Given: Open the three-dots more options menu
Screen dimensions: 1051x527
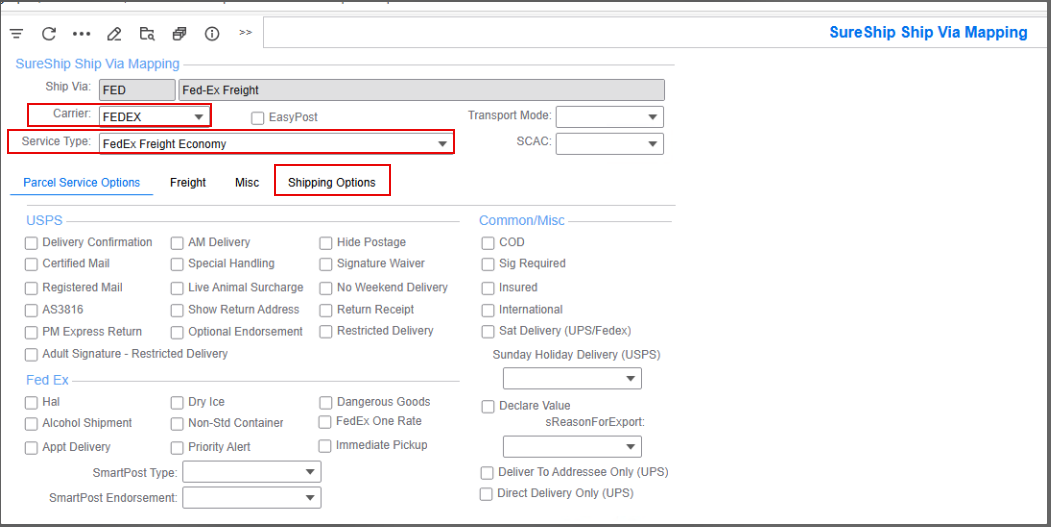Looking at the screenshot, I should coord(81,33).
